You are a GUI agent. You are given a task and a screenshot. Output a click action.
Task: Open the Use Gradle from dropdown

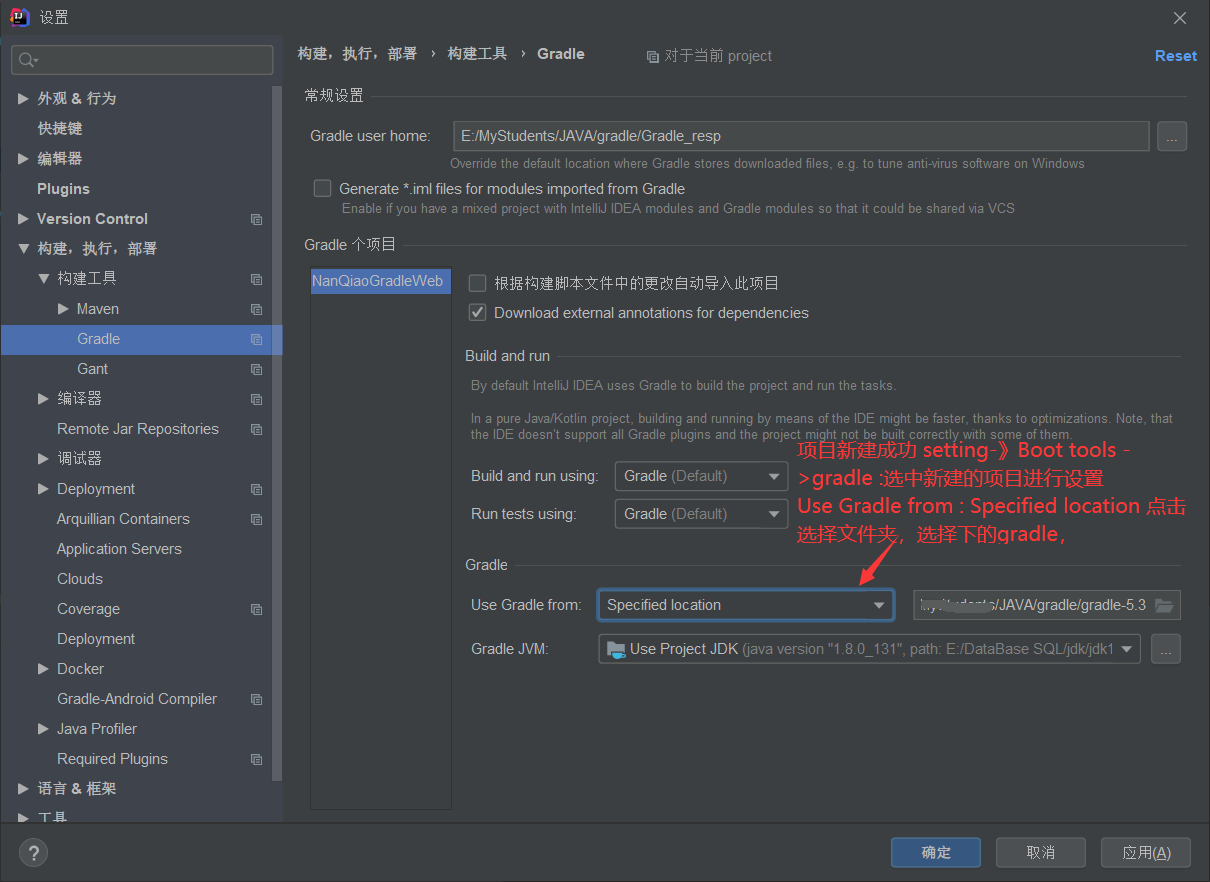point(745,604)
